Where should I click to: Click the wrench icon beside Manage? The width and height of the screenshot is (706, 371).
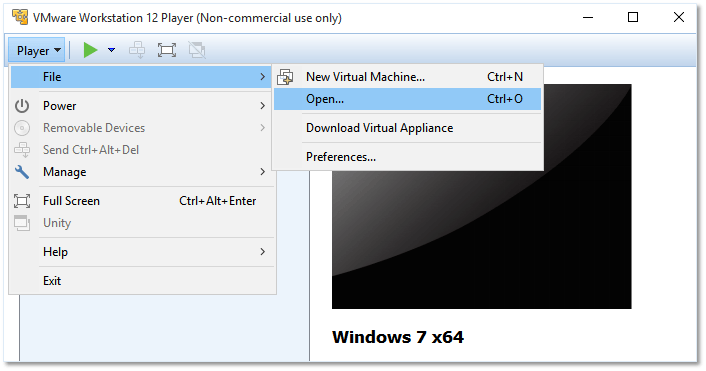22,172
